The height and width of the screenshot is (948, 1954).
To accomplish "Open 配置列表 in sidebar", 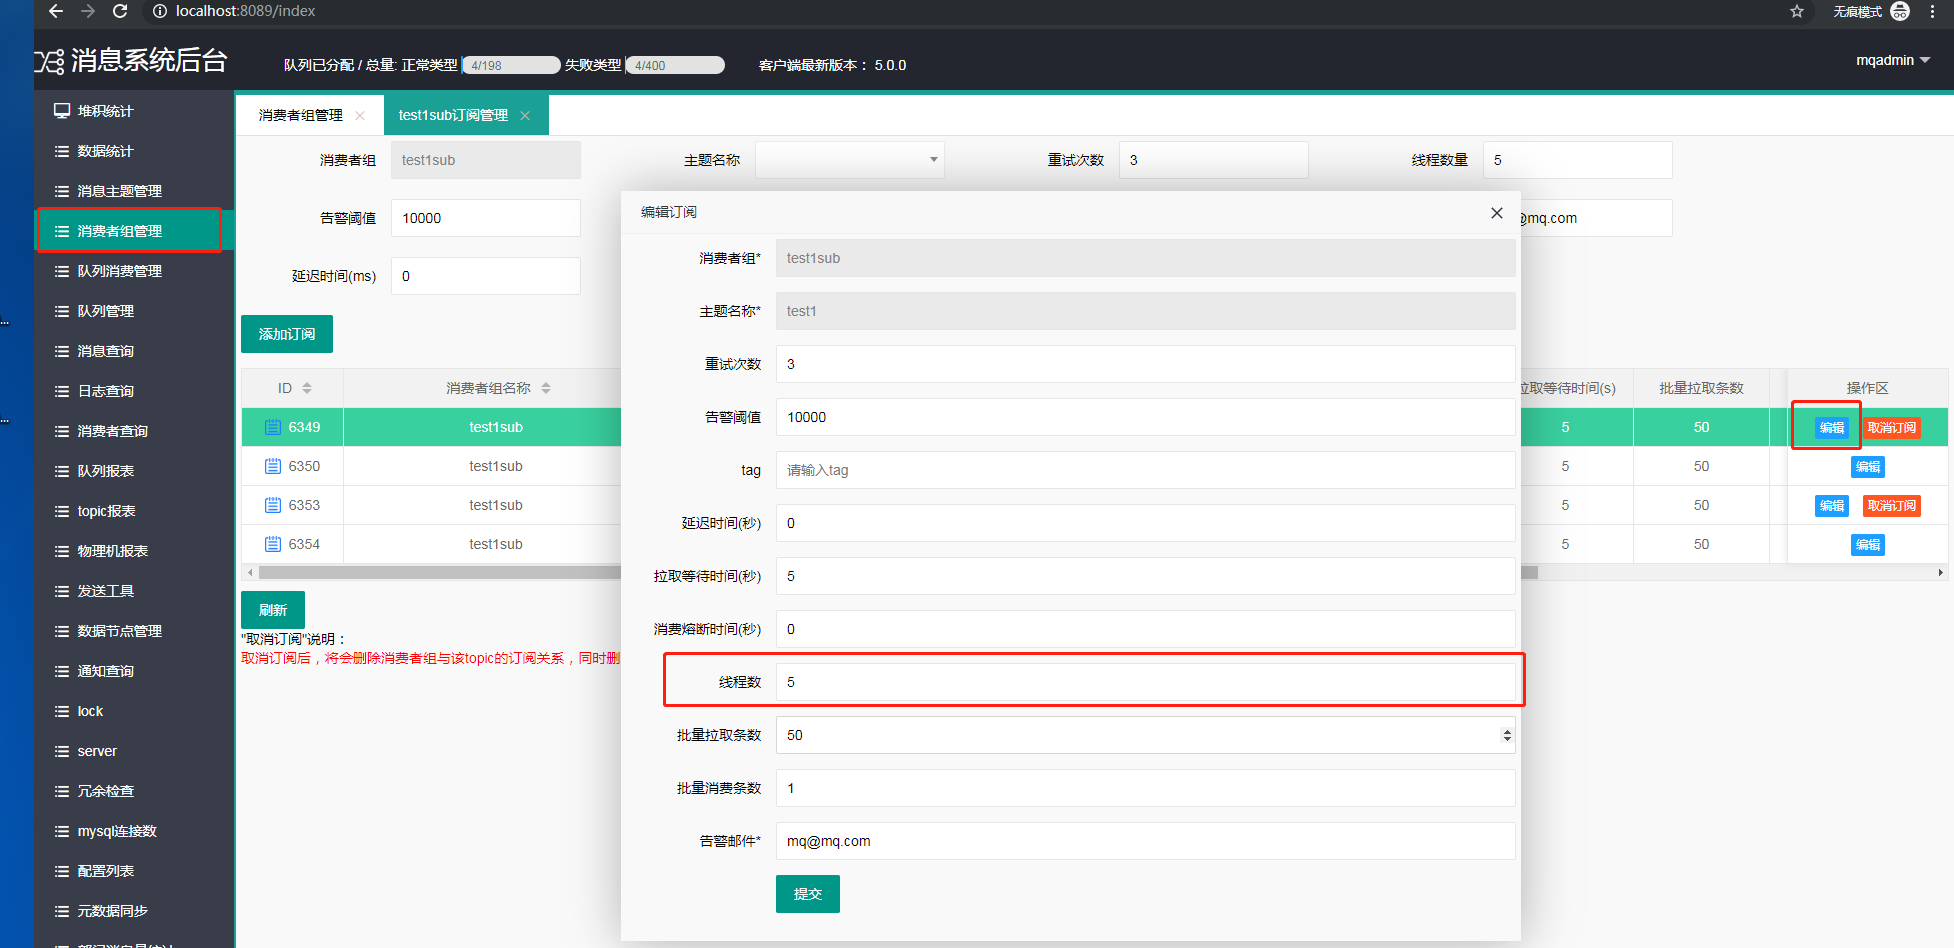I will [134, 871].
